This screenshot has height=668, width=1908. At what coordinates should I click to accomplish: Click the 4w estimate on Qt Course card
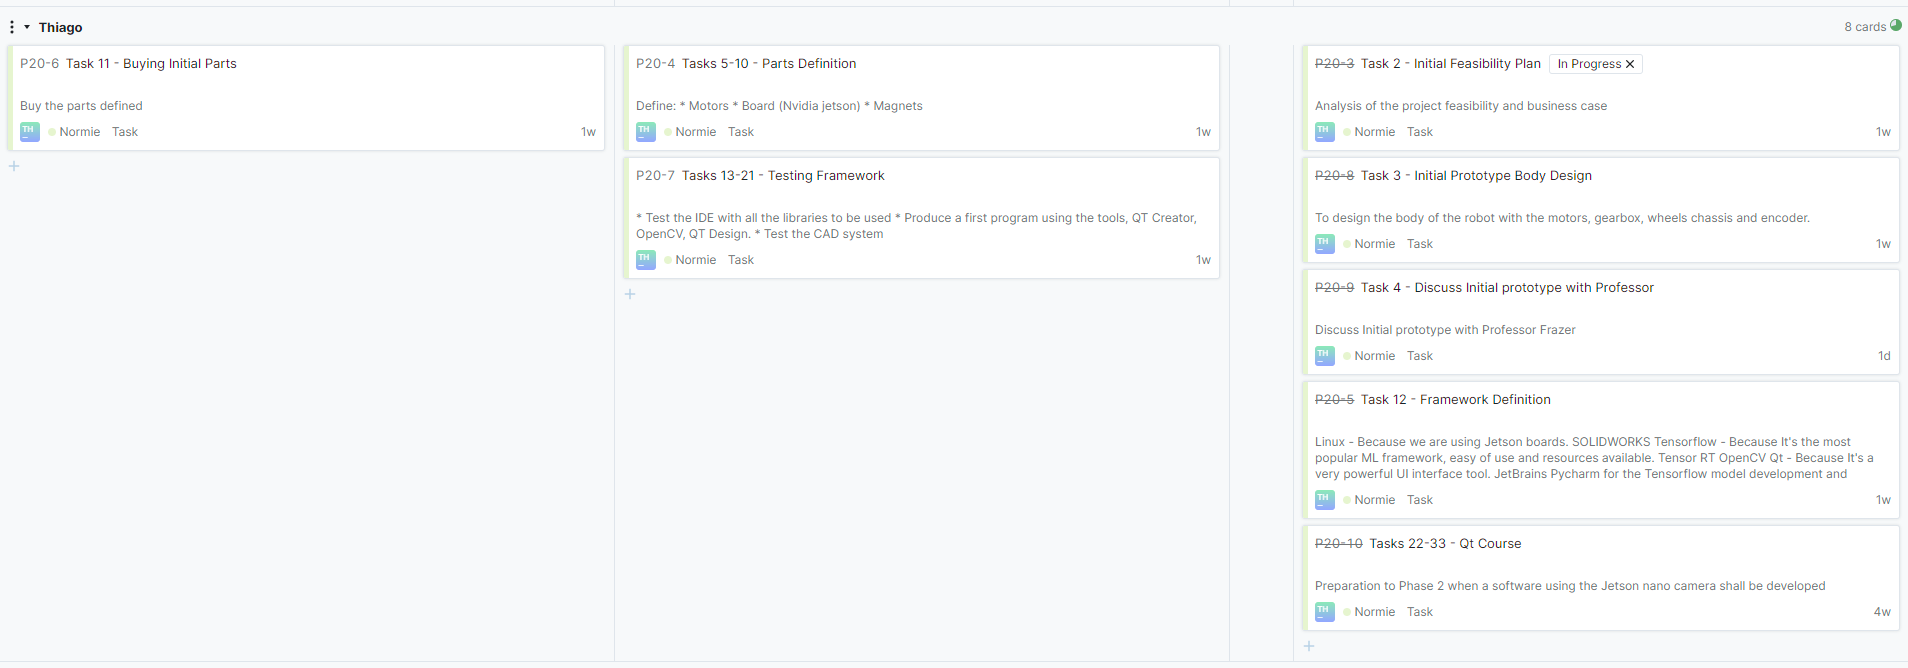(x=1881, y=612)
